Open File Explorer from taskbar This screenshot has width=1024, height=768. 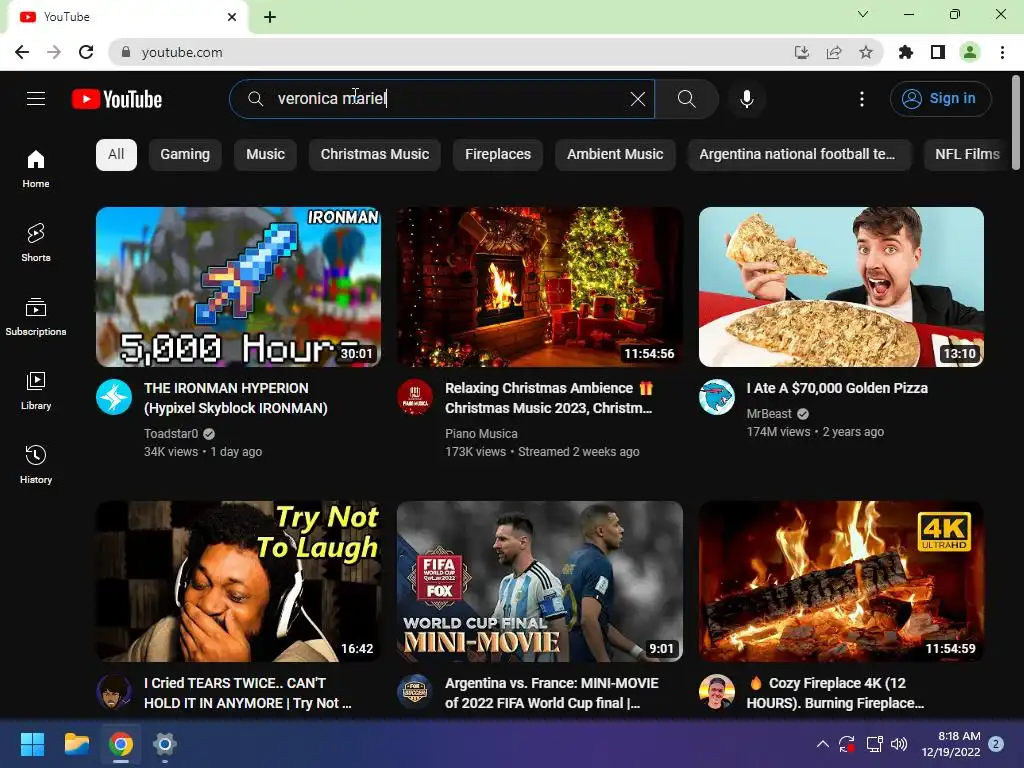77,744
